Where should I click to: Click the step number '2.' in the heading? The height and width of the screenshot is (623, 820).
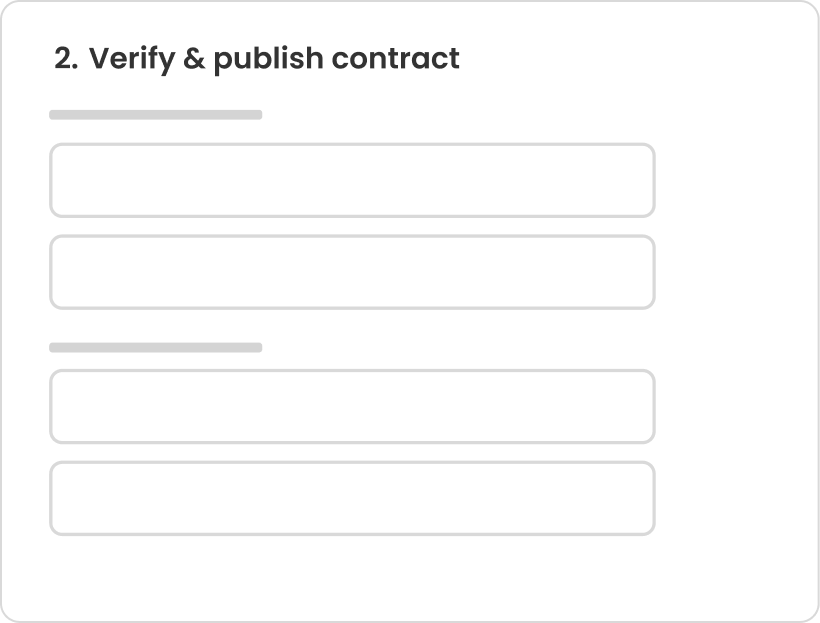[x=64, y=57]
